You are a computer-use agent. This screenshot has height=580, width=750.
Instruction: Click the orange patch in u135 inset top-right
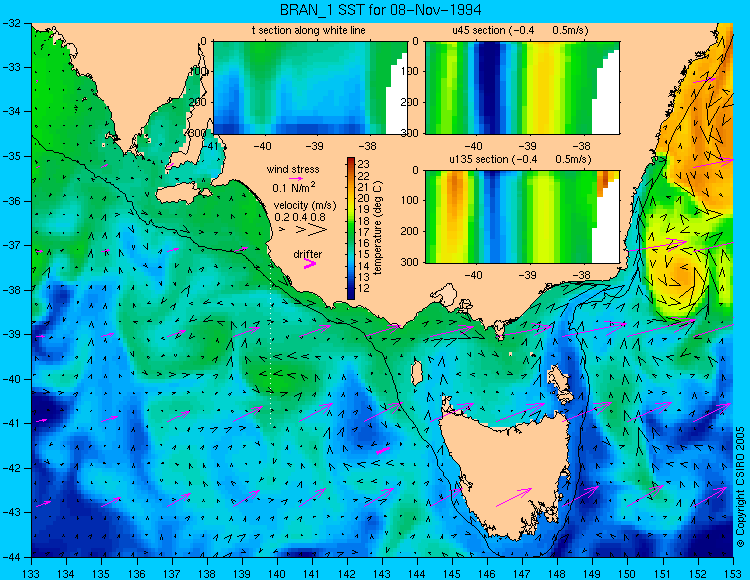point(603,182)
